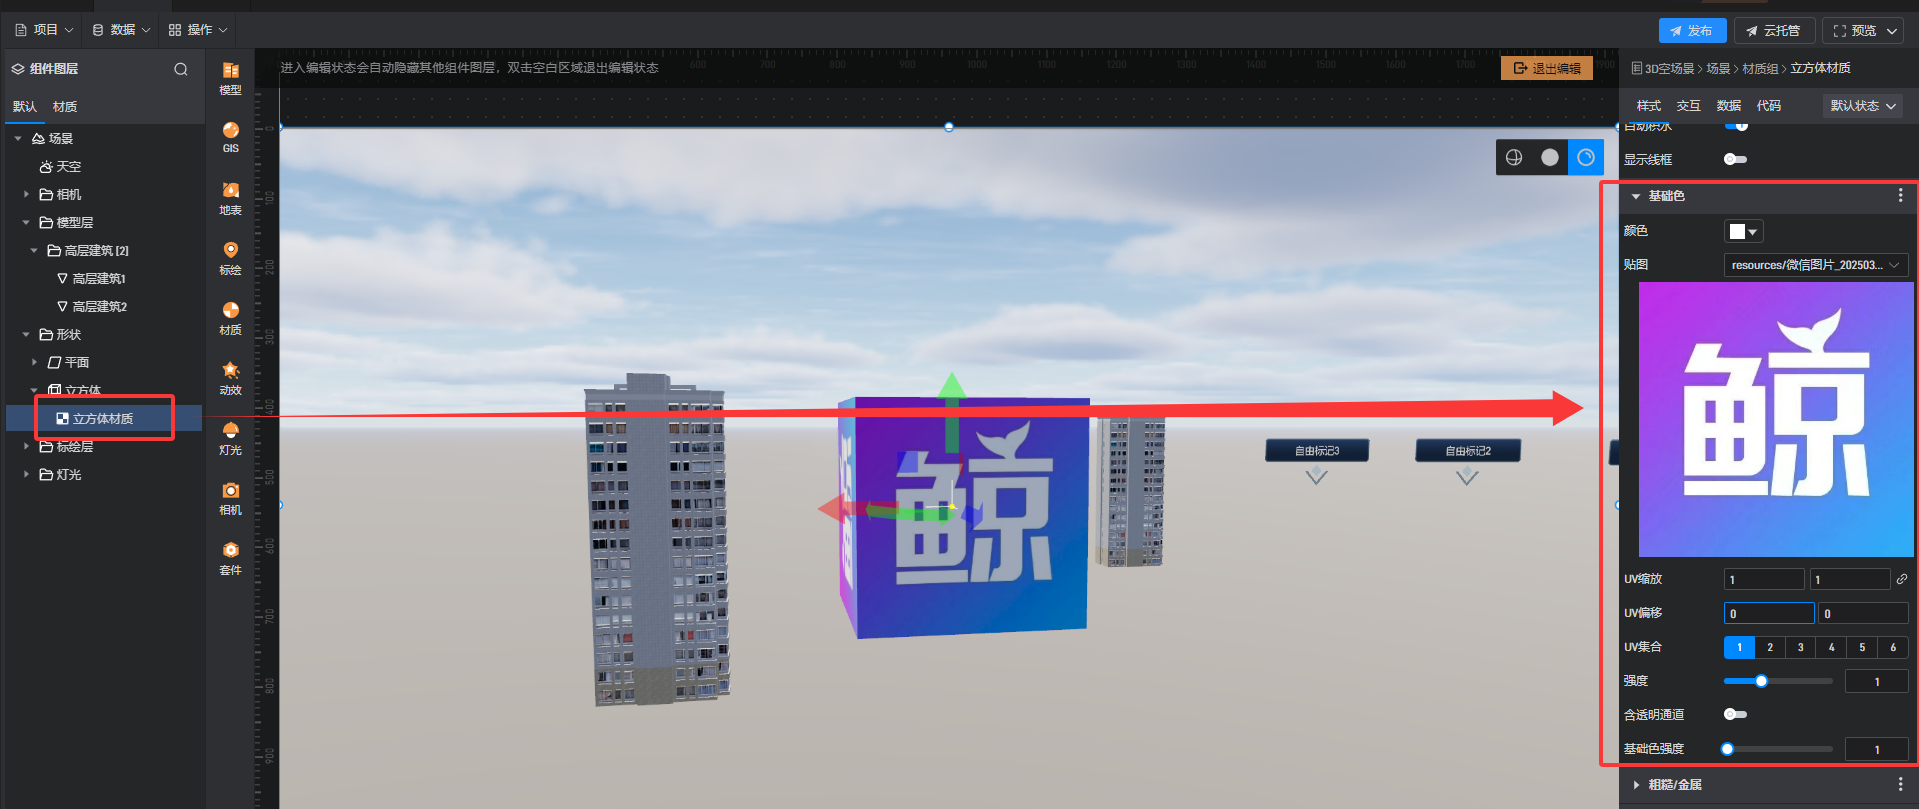The height and width of the screenshot is (809, 1919).
Task: Open 粗糙/金属 section more options menu
Action: pos(1900,784)
